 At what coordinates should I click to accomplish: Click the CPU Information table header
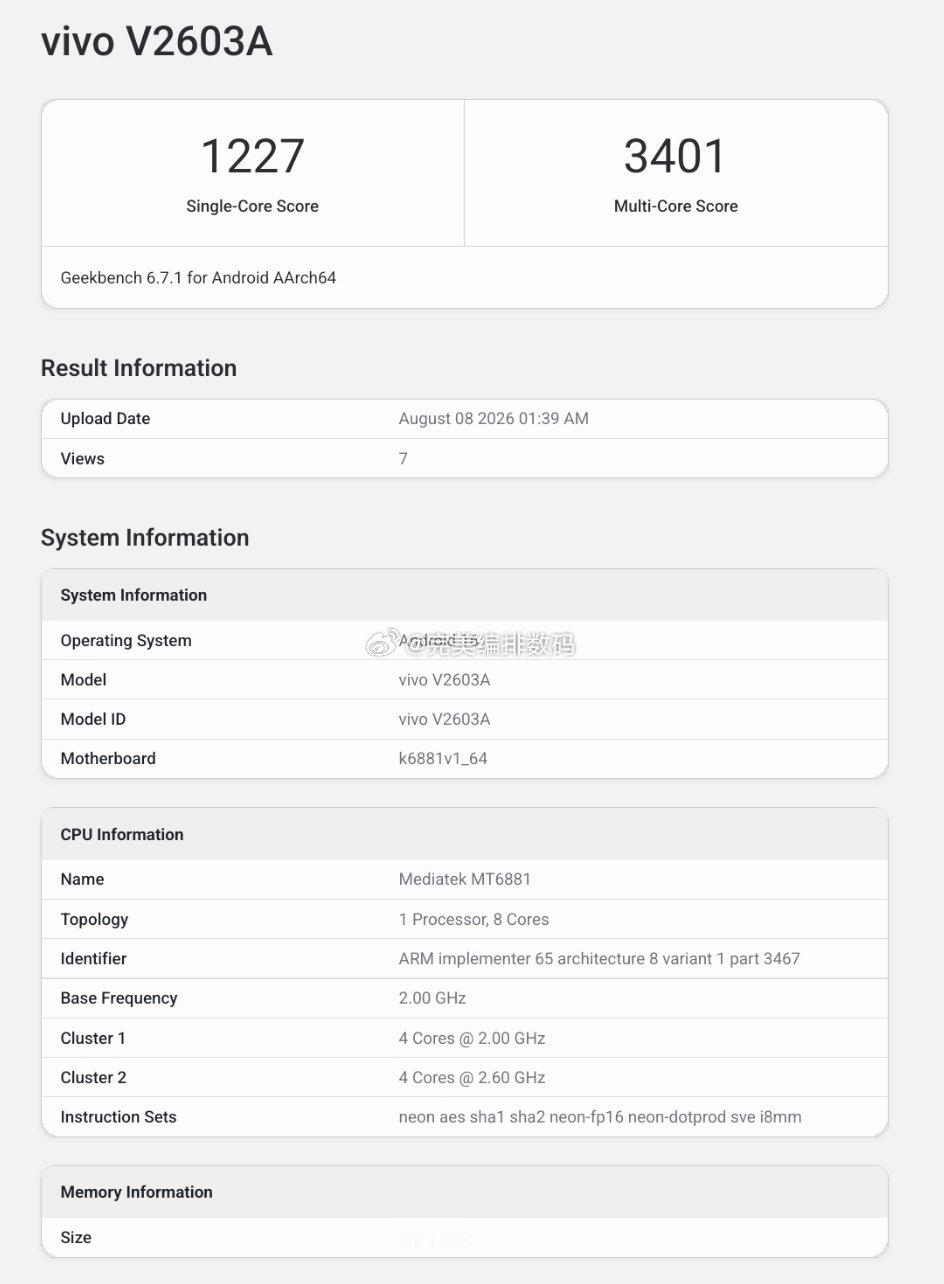click(122, 835)
